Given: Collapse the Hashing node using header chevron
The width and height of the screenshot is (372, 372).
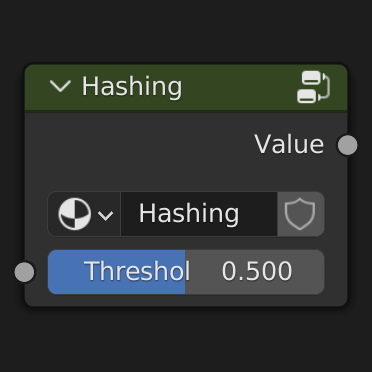Looking at the screenshot, I should [60, 86].
